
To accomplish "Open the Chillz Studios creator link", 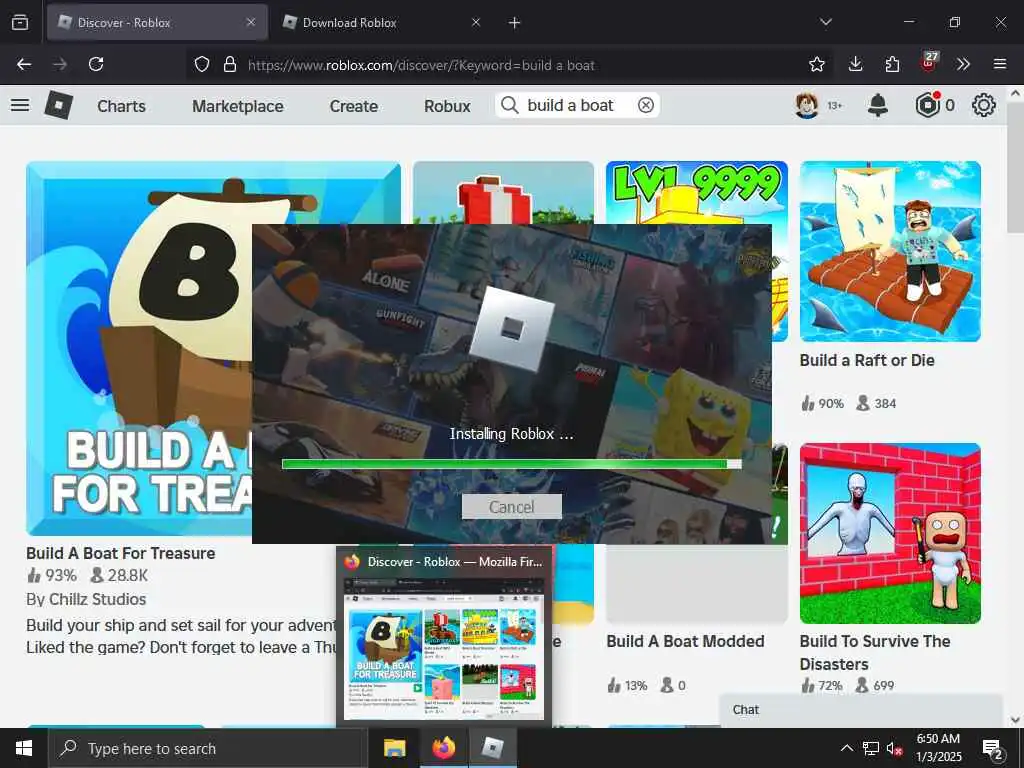I will pyautogui.click(x=95, y=599).
